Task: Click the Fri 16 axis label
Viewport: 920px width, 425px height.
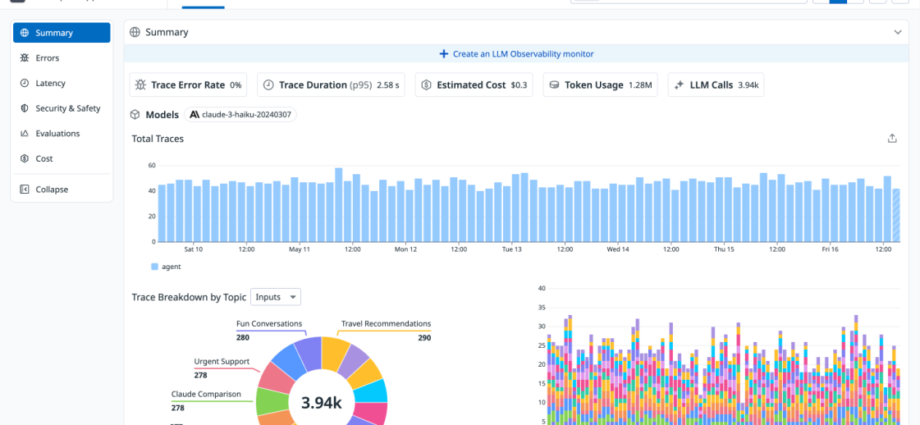Action: (830, 249)
